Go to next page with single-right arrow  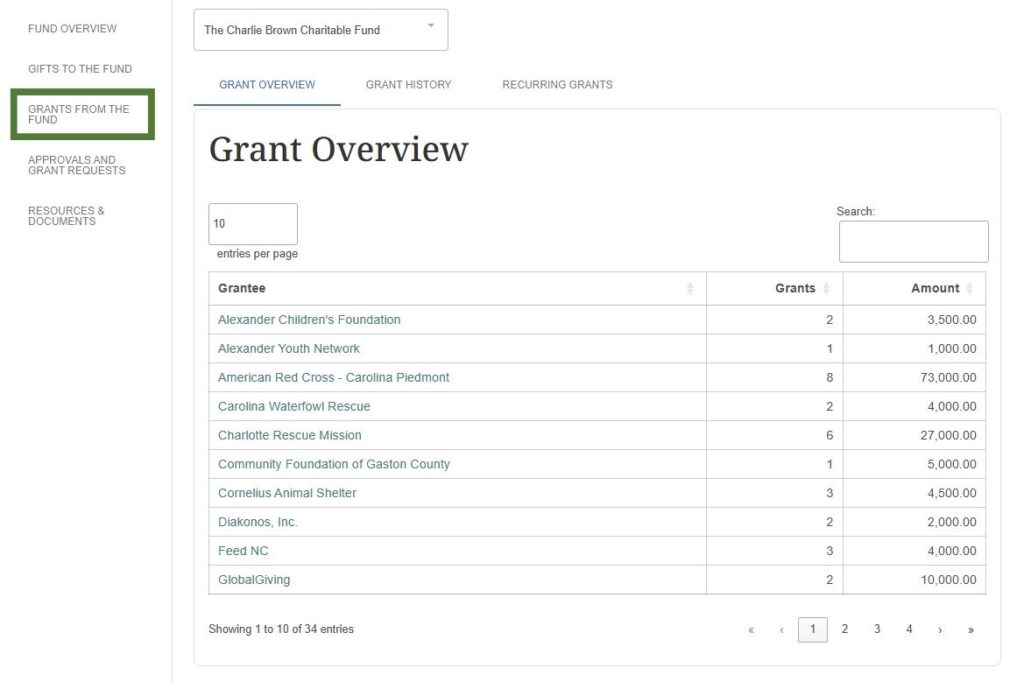[x=940, y=630]
